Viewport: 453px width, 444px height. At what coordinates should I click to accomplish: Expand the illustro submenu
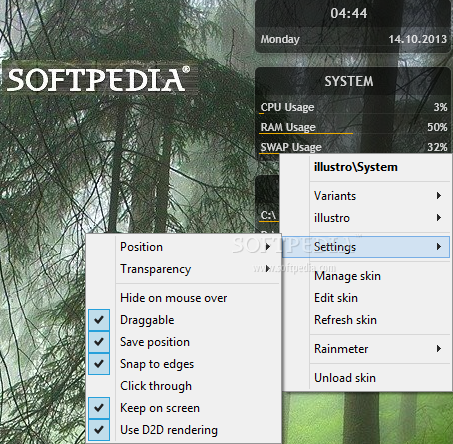(366, 218)
